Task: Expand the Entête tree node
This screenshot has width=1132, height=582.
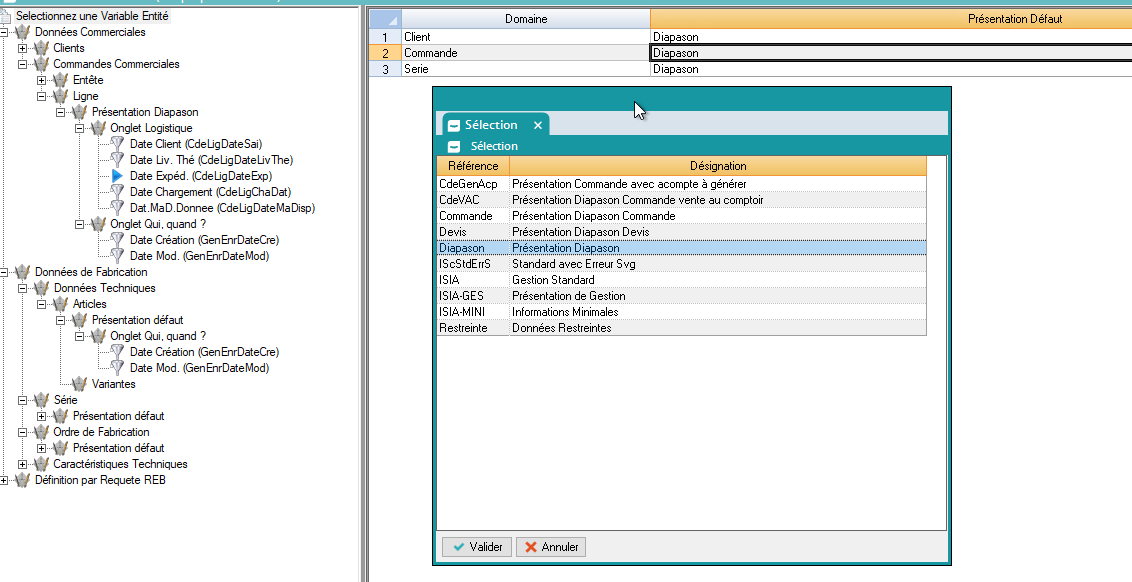Action: (42, 80)
